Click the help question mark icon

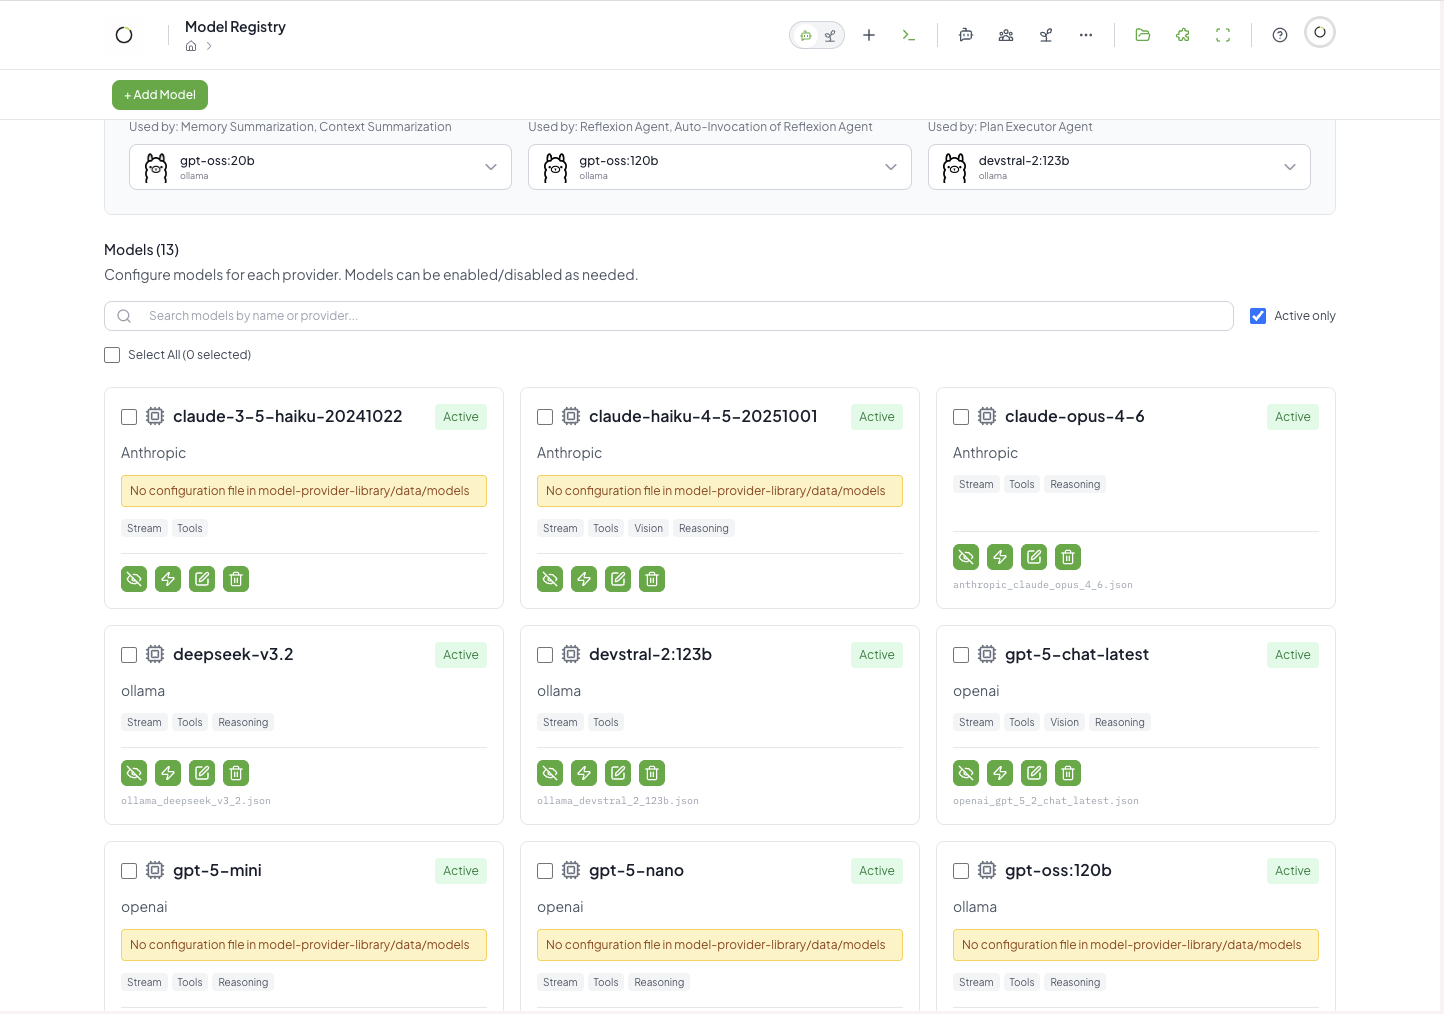[1279, 35]
